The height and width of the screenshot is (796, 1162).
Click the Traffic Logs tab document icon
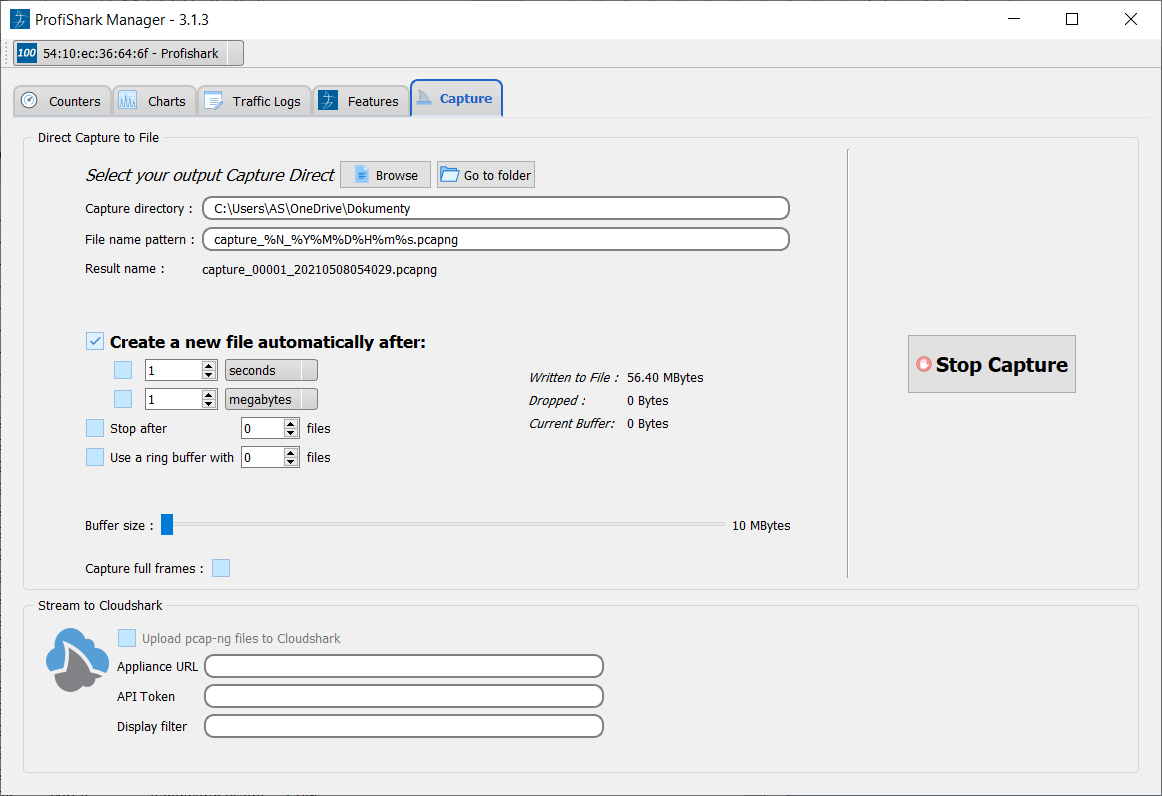point(213,101)
